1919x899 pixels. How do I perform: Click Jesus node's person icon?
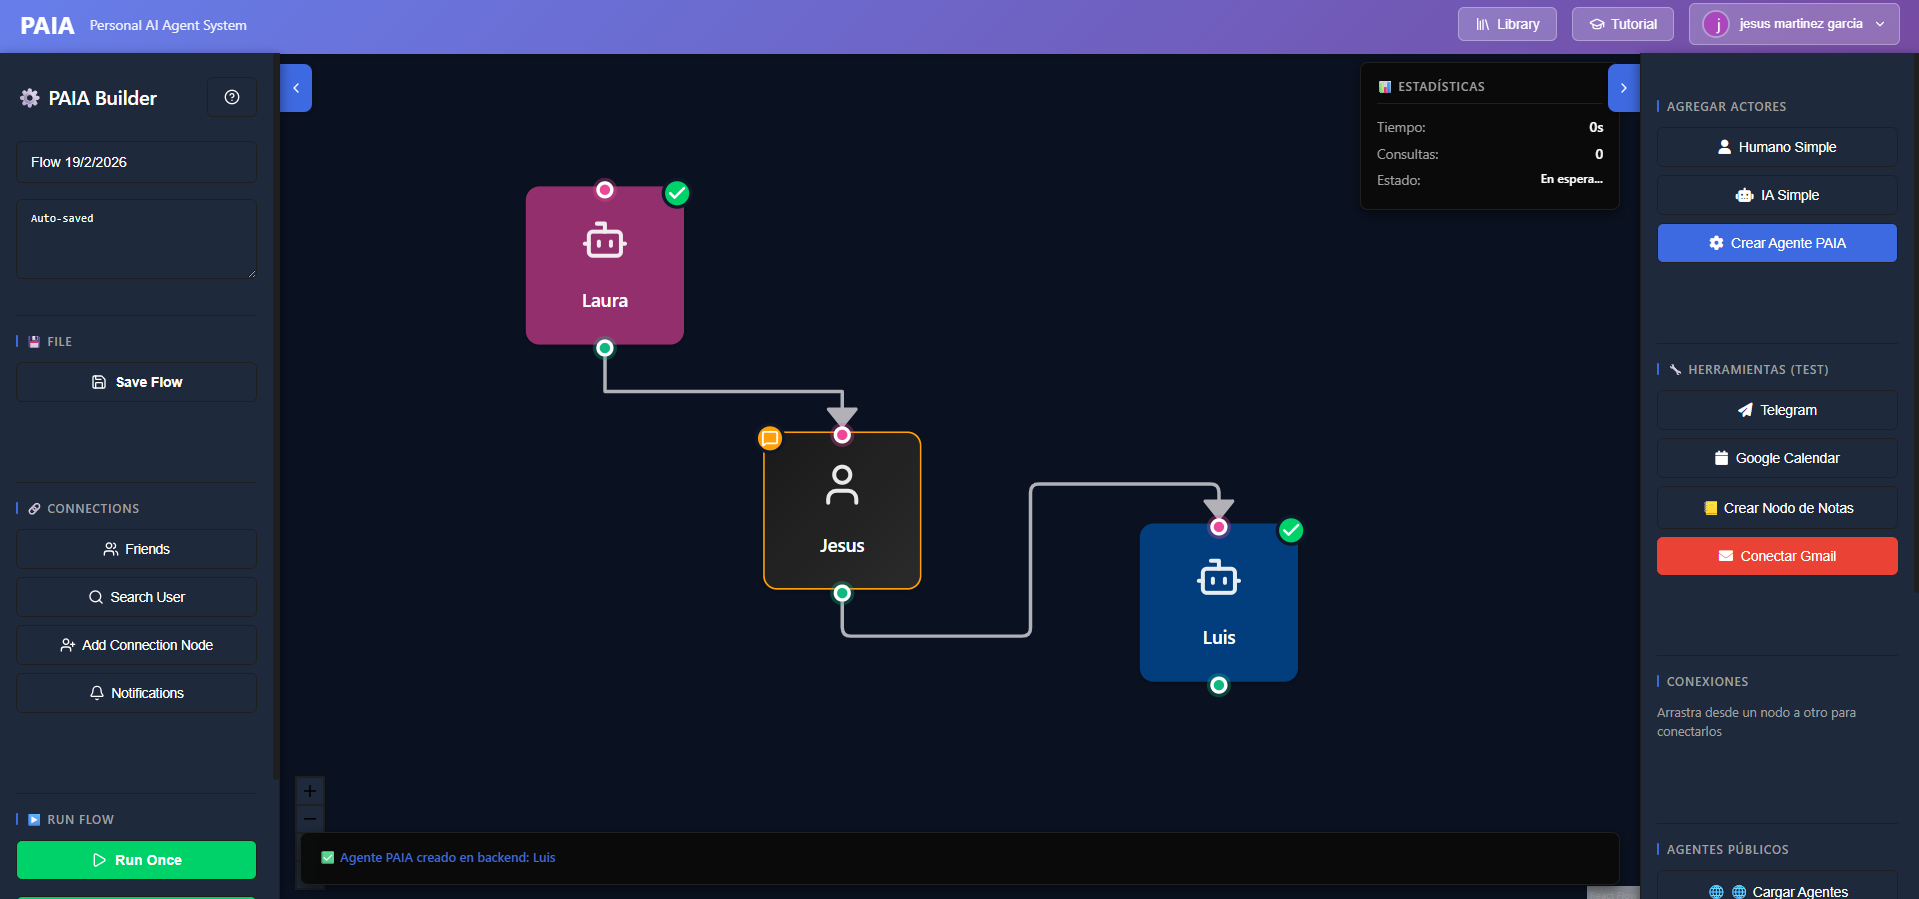842,485
